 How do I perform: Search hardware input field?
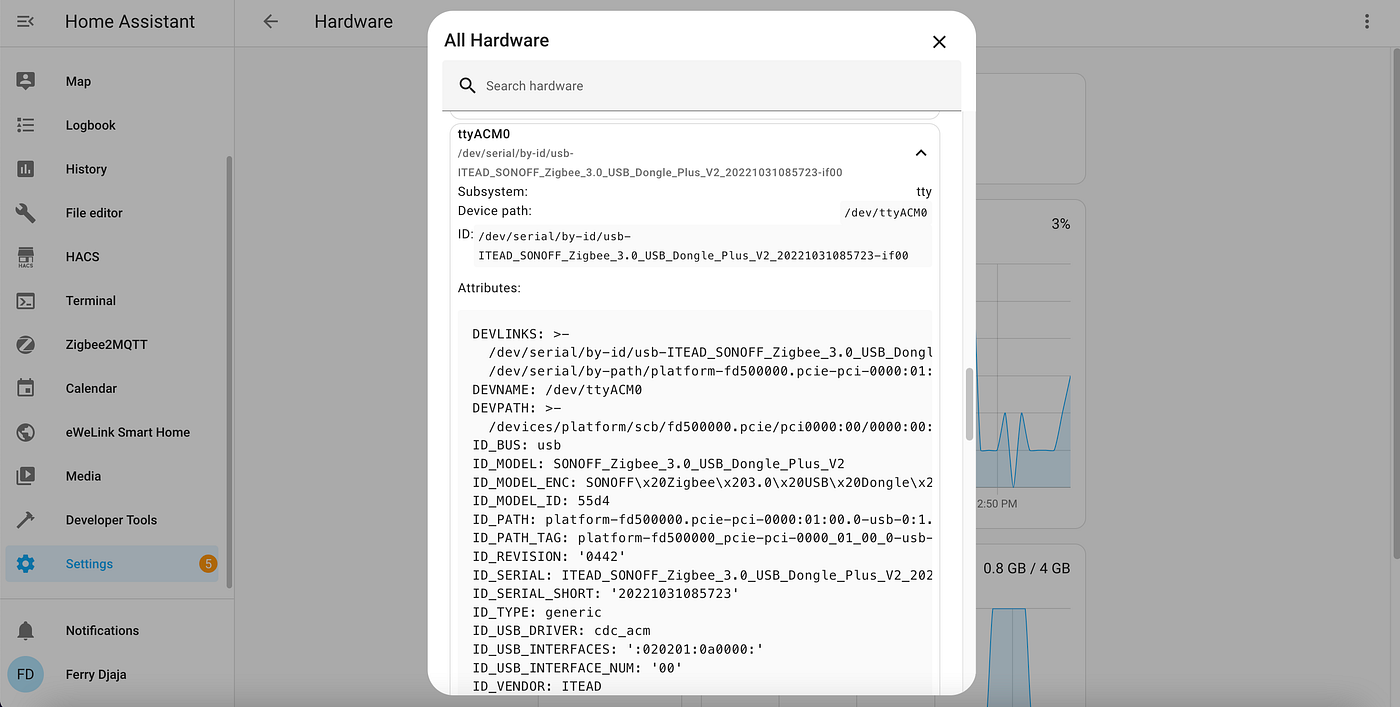click(702, 86)
